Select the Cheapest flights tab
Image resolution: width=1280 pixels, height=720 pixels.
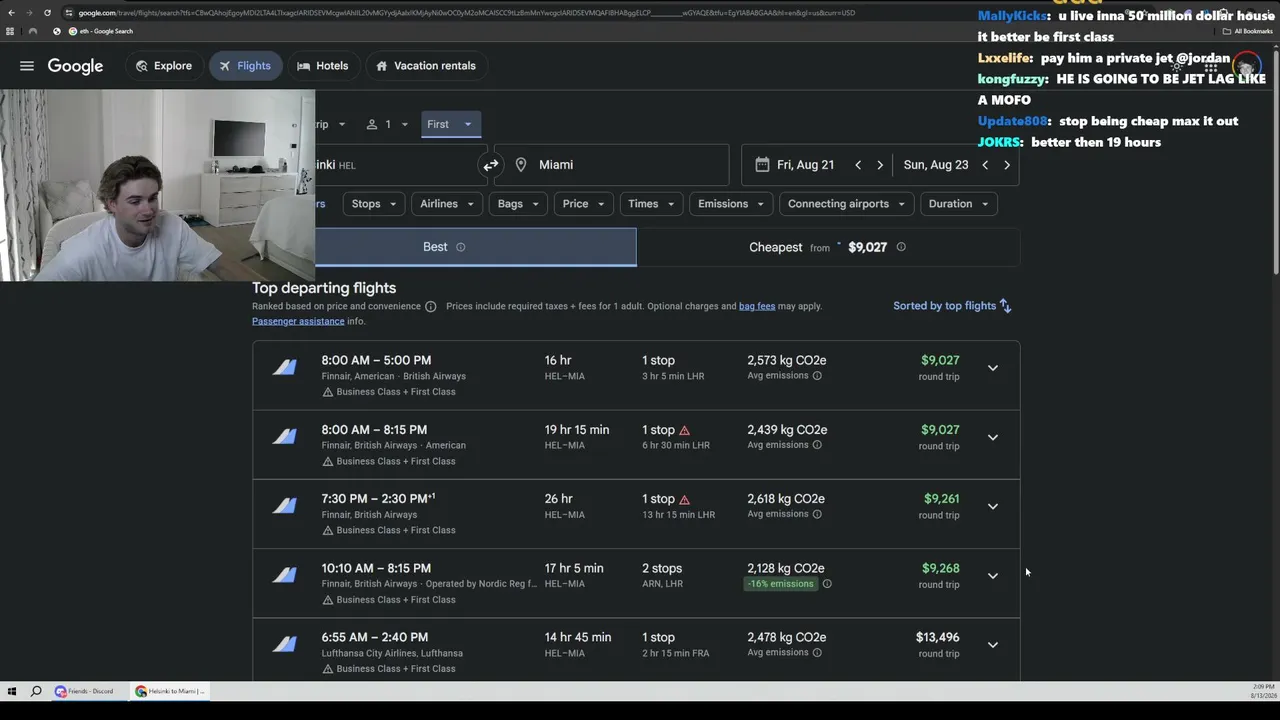coord(828,247)
